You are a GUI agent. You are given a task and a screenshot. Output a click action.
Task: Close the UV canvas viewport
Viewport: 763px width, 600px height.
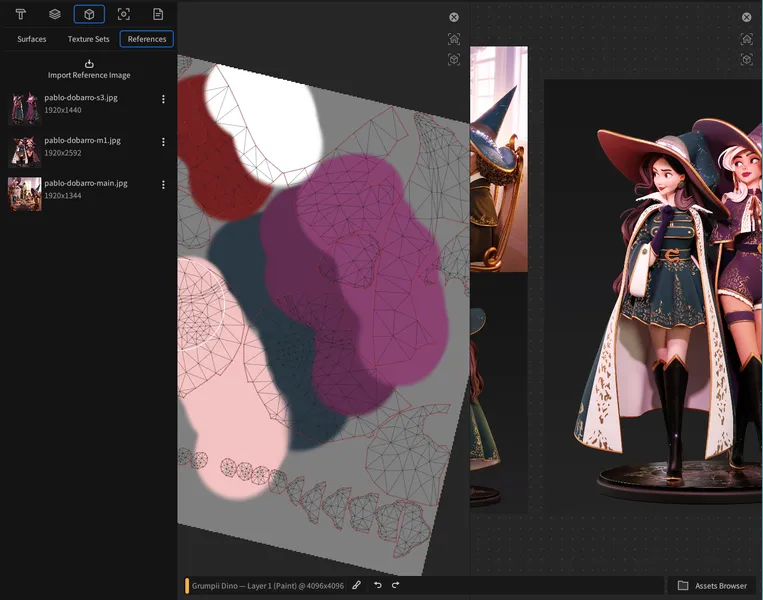454,17
